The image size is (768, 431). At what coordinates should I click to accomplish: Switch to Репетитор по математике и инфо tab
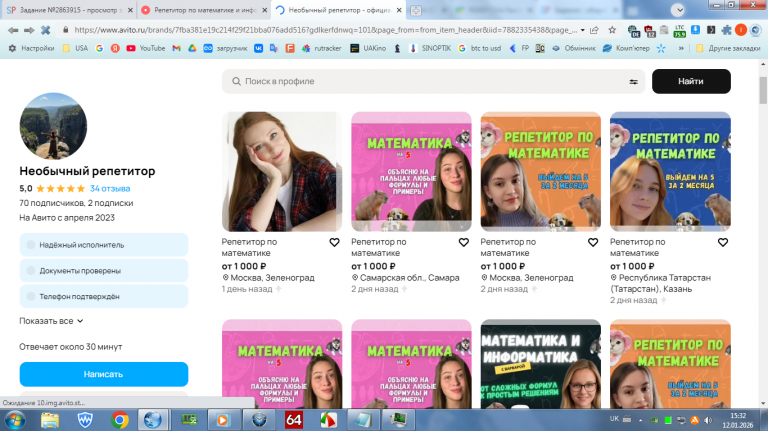pyautogui.click(x=205, y=10)
